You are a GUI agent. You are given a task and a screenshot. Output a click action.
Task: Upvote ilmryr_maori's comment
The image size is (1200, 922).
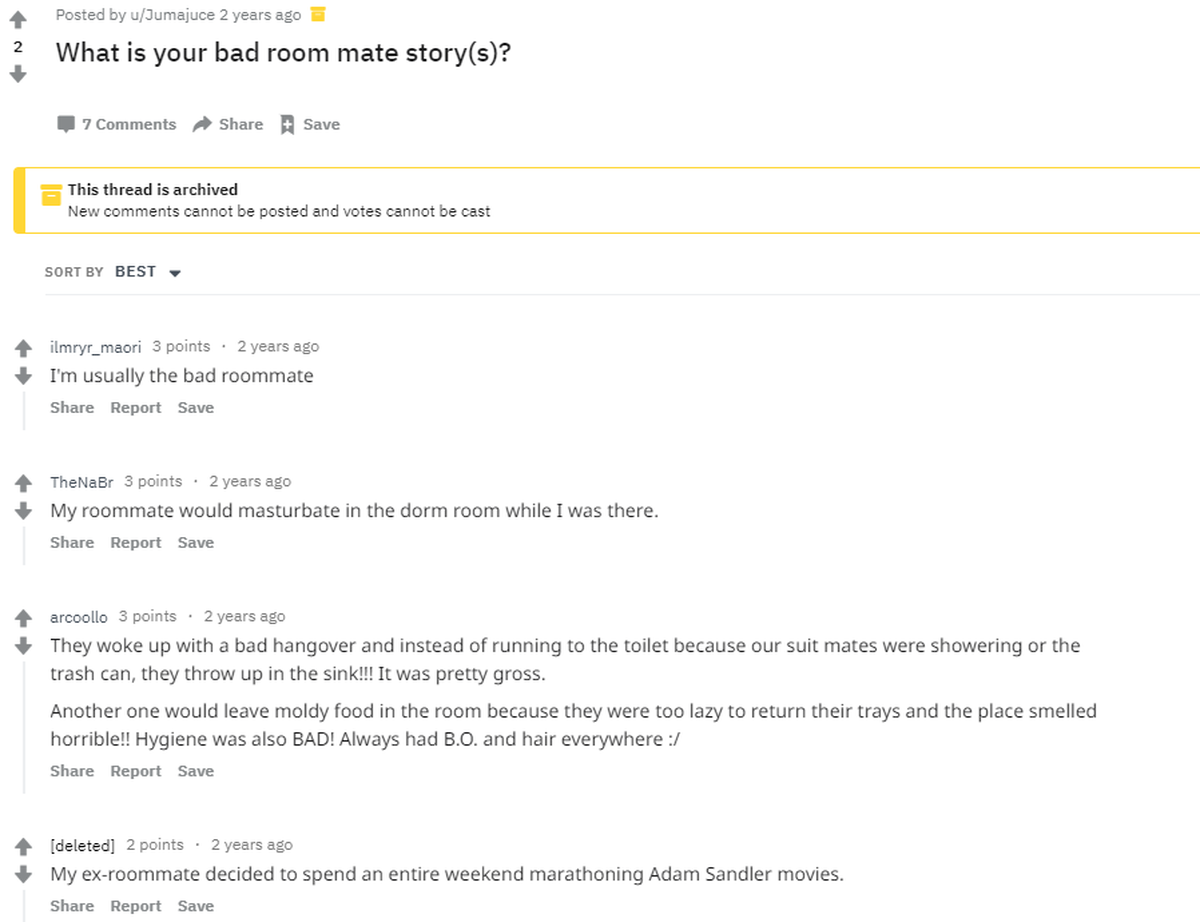[x=24, y=349]
